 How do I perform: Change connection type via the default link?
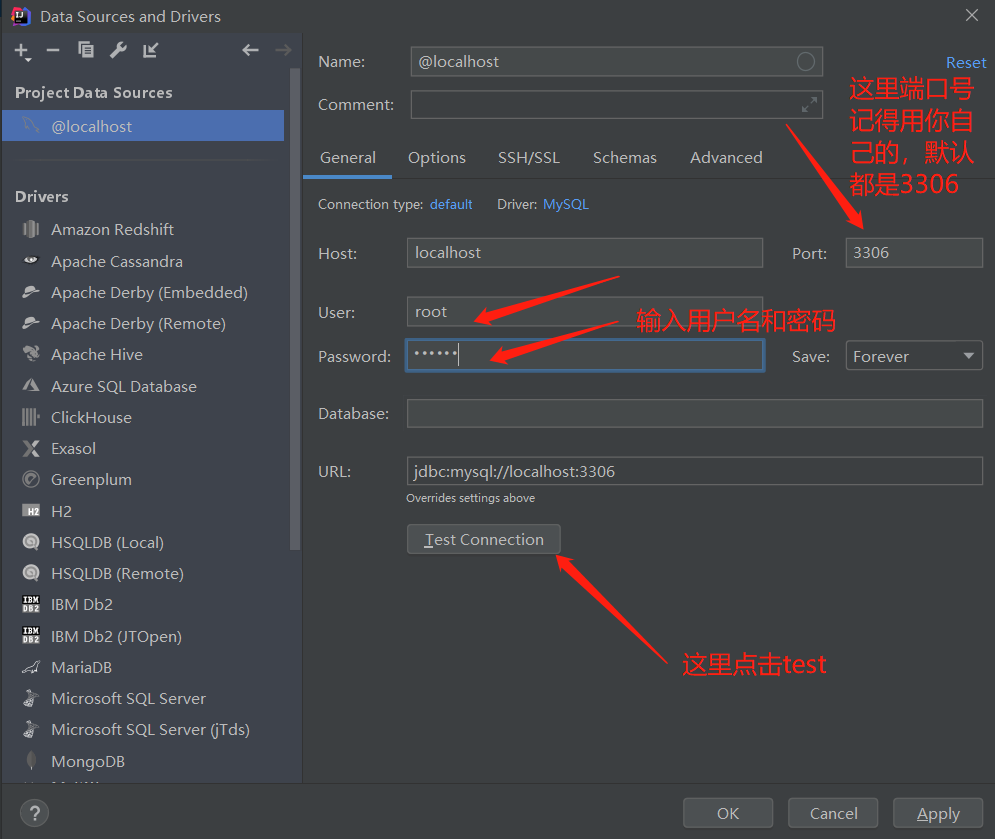451,204
